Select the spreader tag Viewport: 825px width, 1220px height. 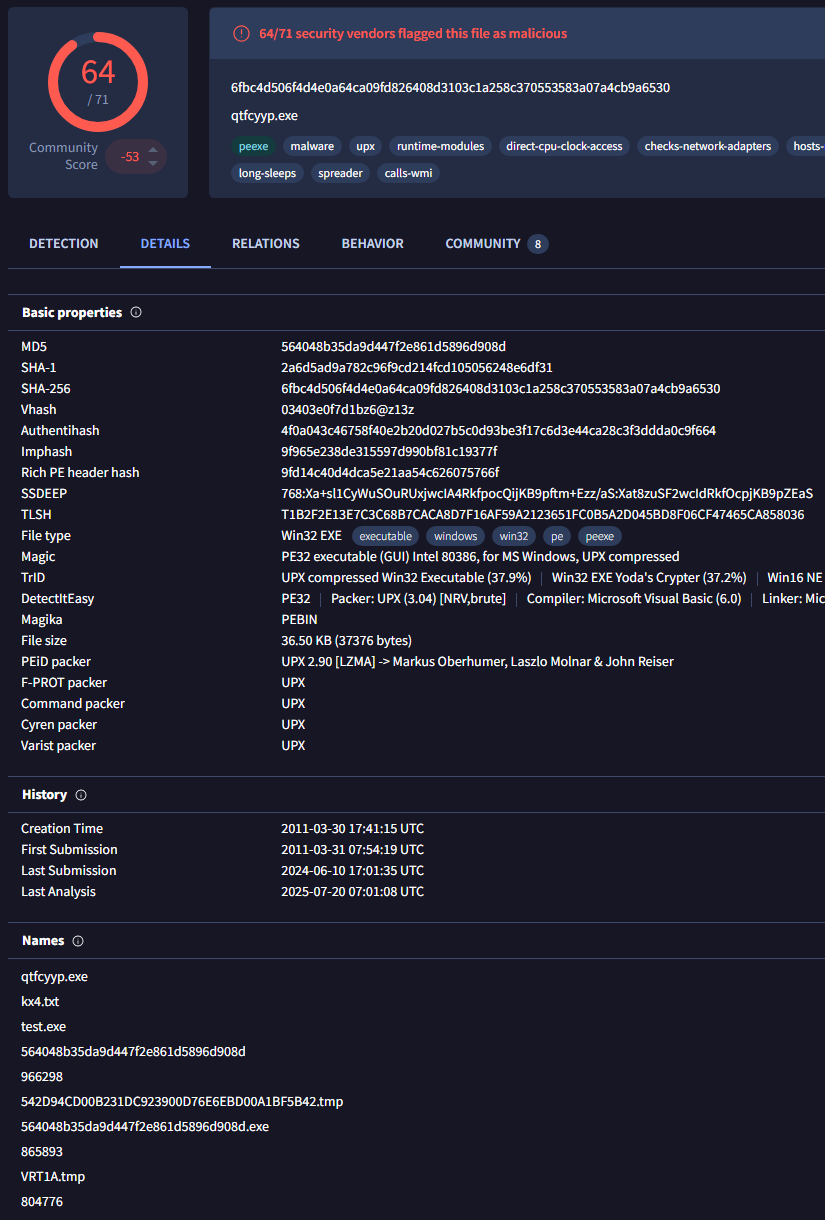tap(341, 173)
